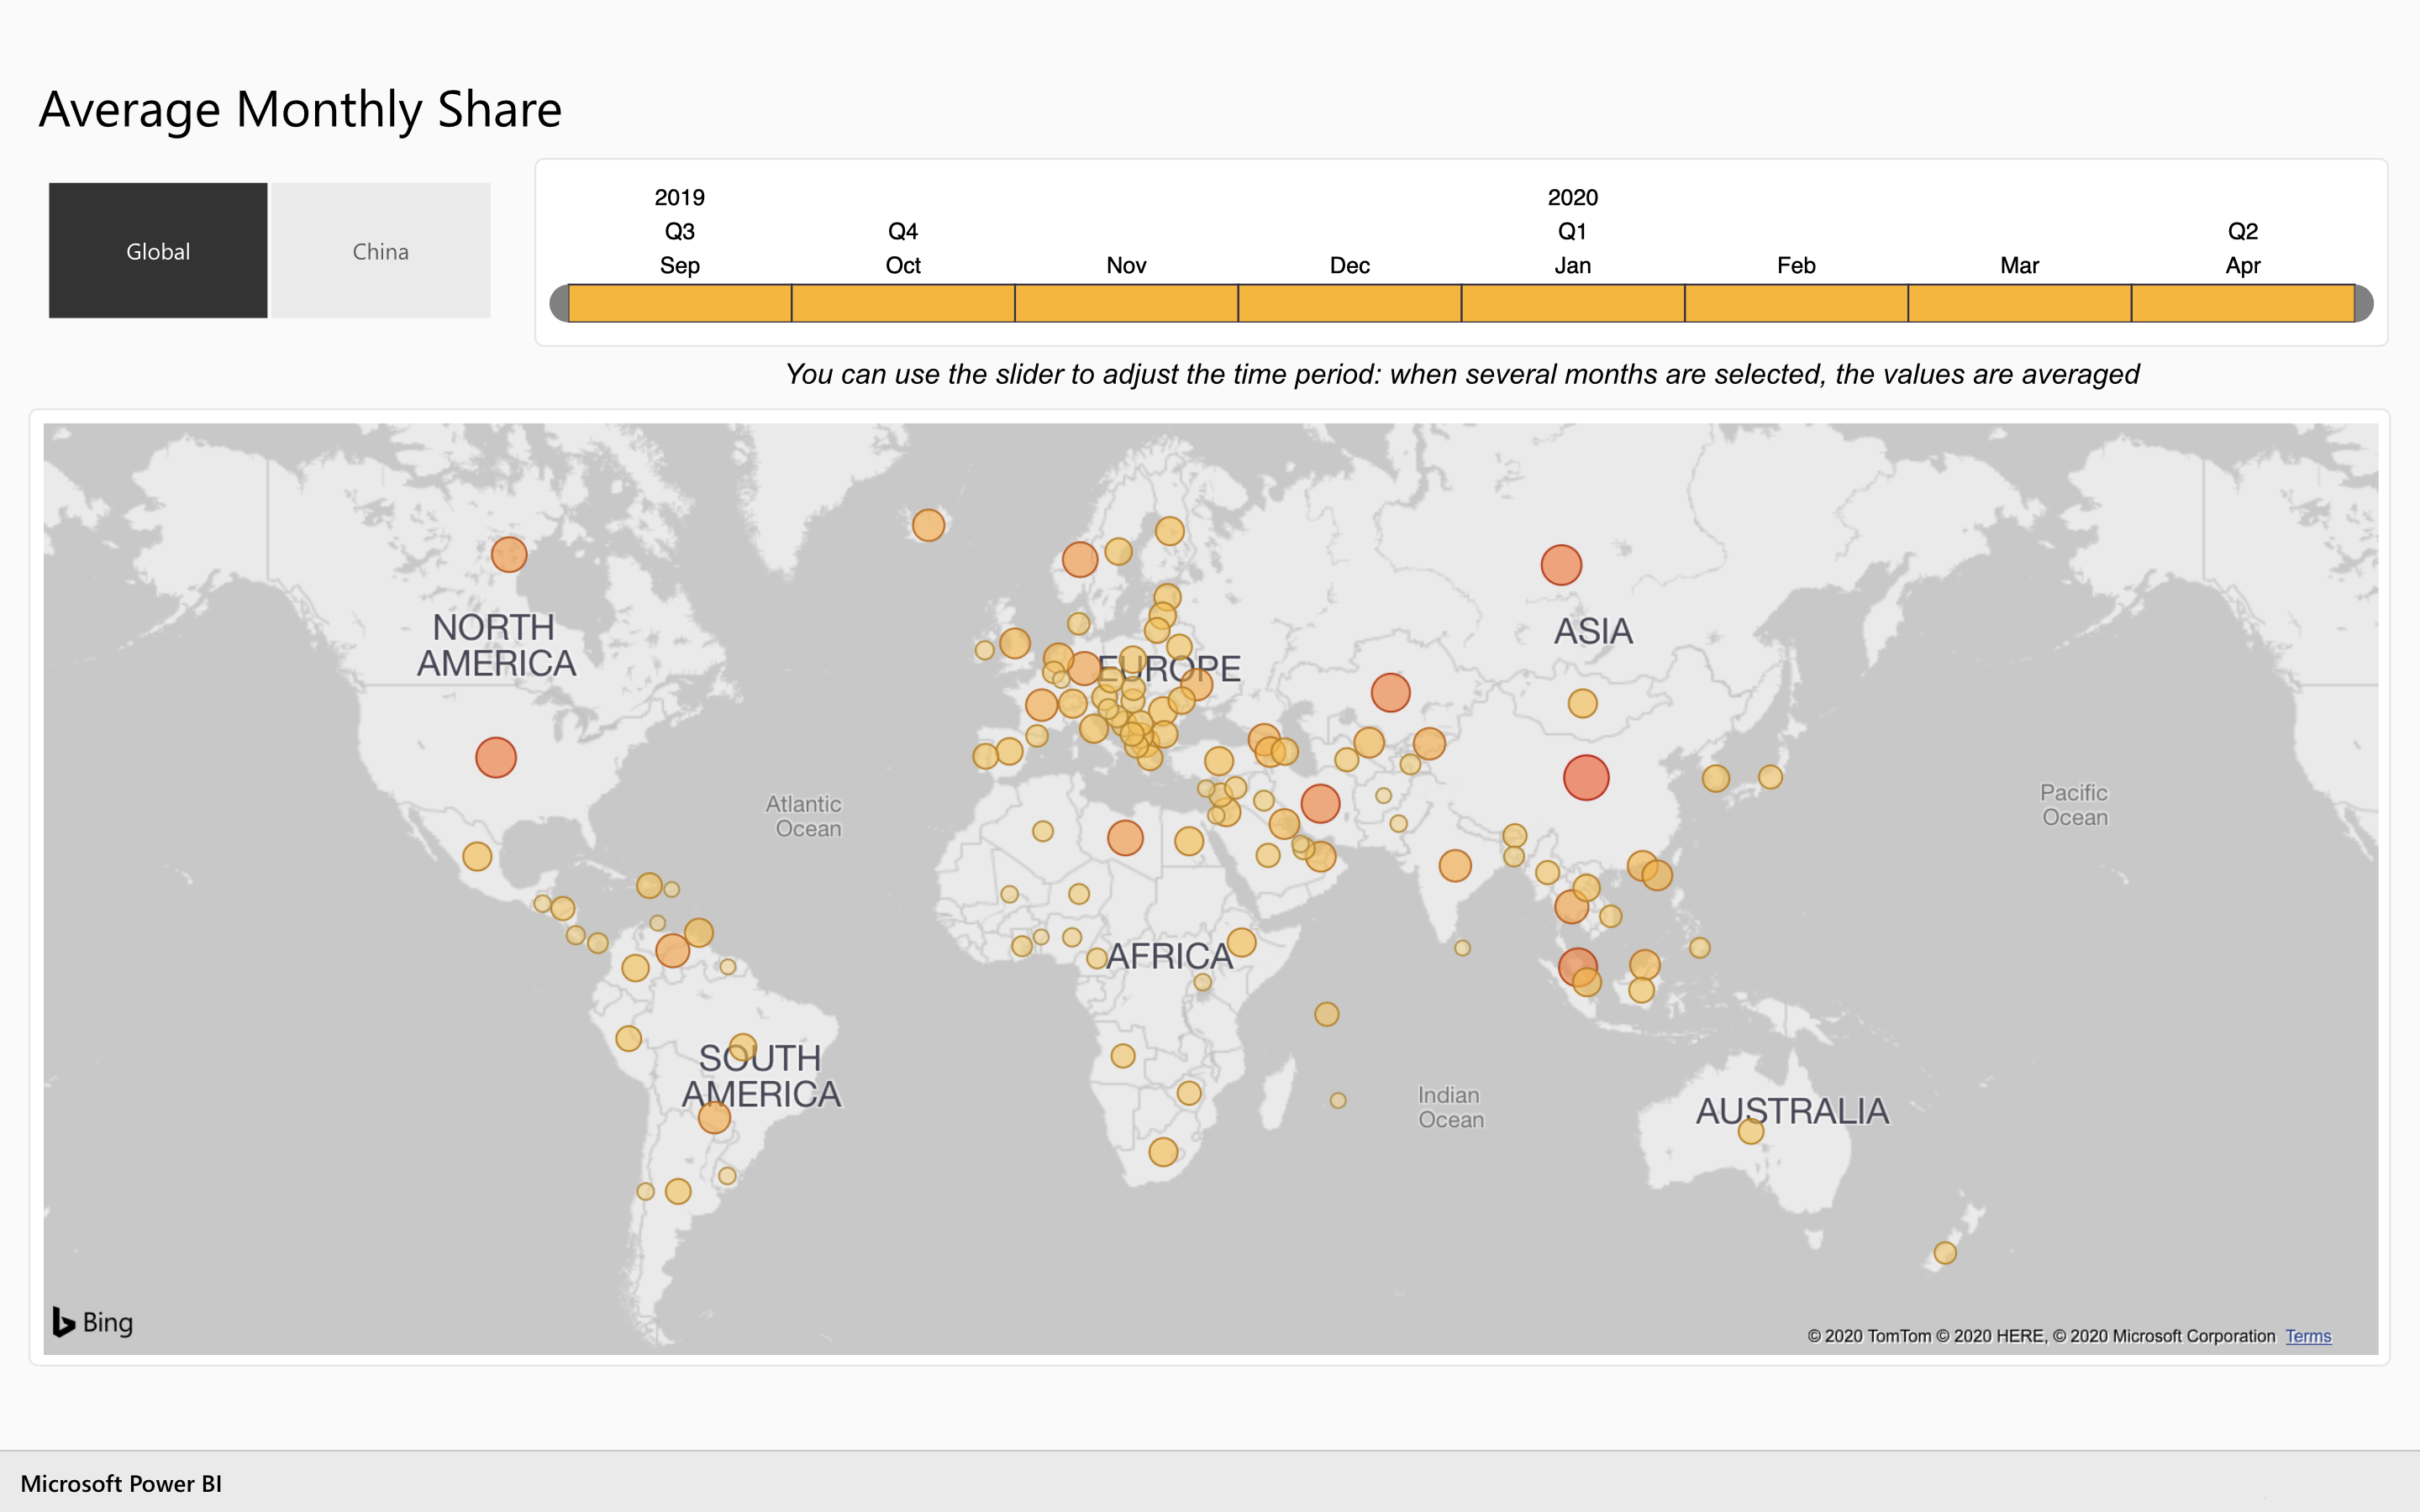Click the bubble over Iceland
The image size is (2420, 1512).
pyautogui.click(x=928, y=525)
